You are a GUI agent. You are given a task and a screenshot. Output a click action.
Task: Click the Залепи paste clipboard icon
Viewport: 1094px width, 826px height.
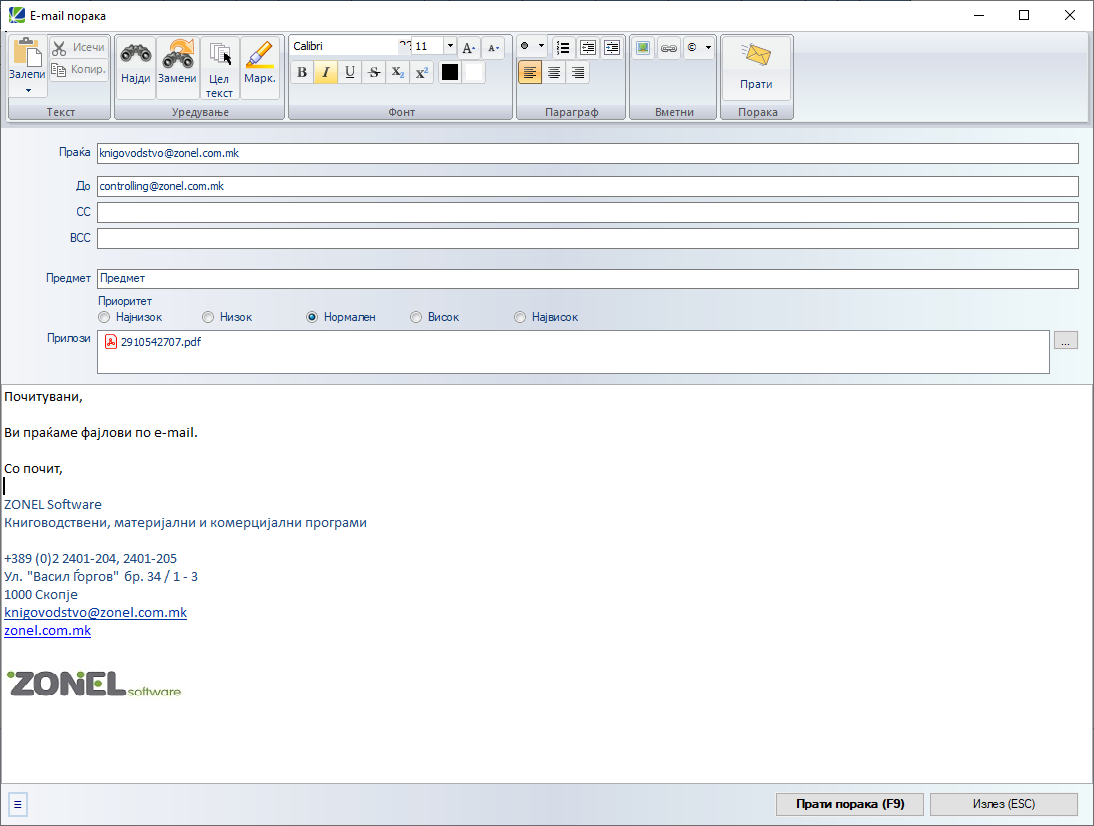coord(27,52)
